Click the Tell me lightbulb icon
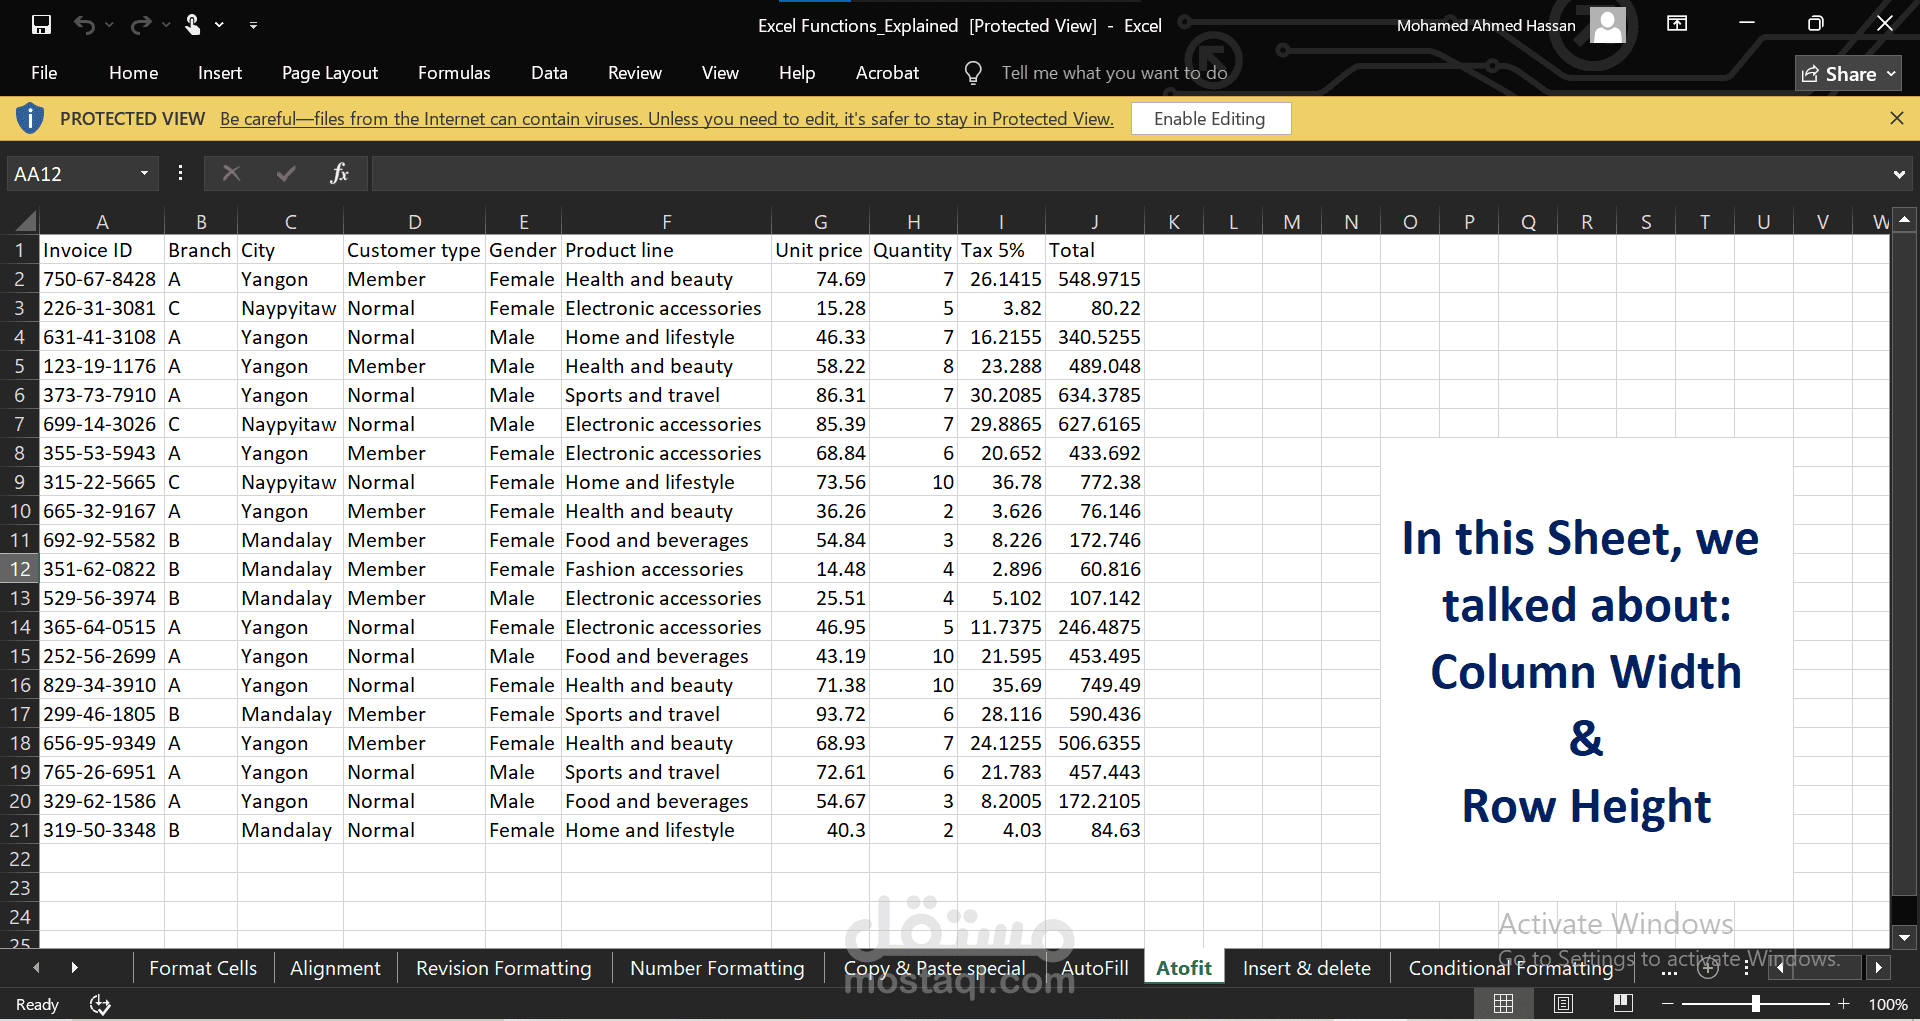Screen dimensions: 1920x1021 coord(972,73)
